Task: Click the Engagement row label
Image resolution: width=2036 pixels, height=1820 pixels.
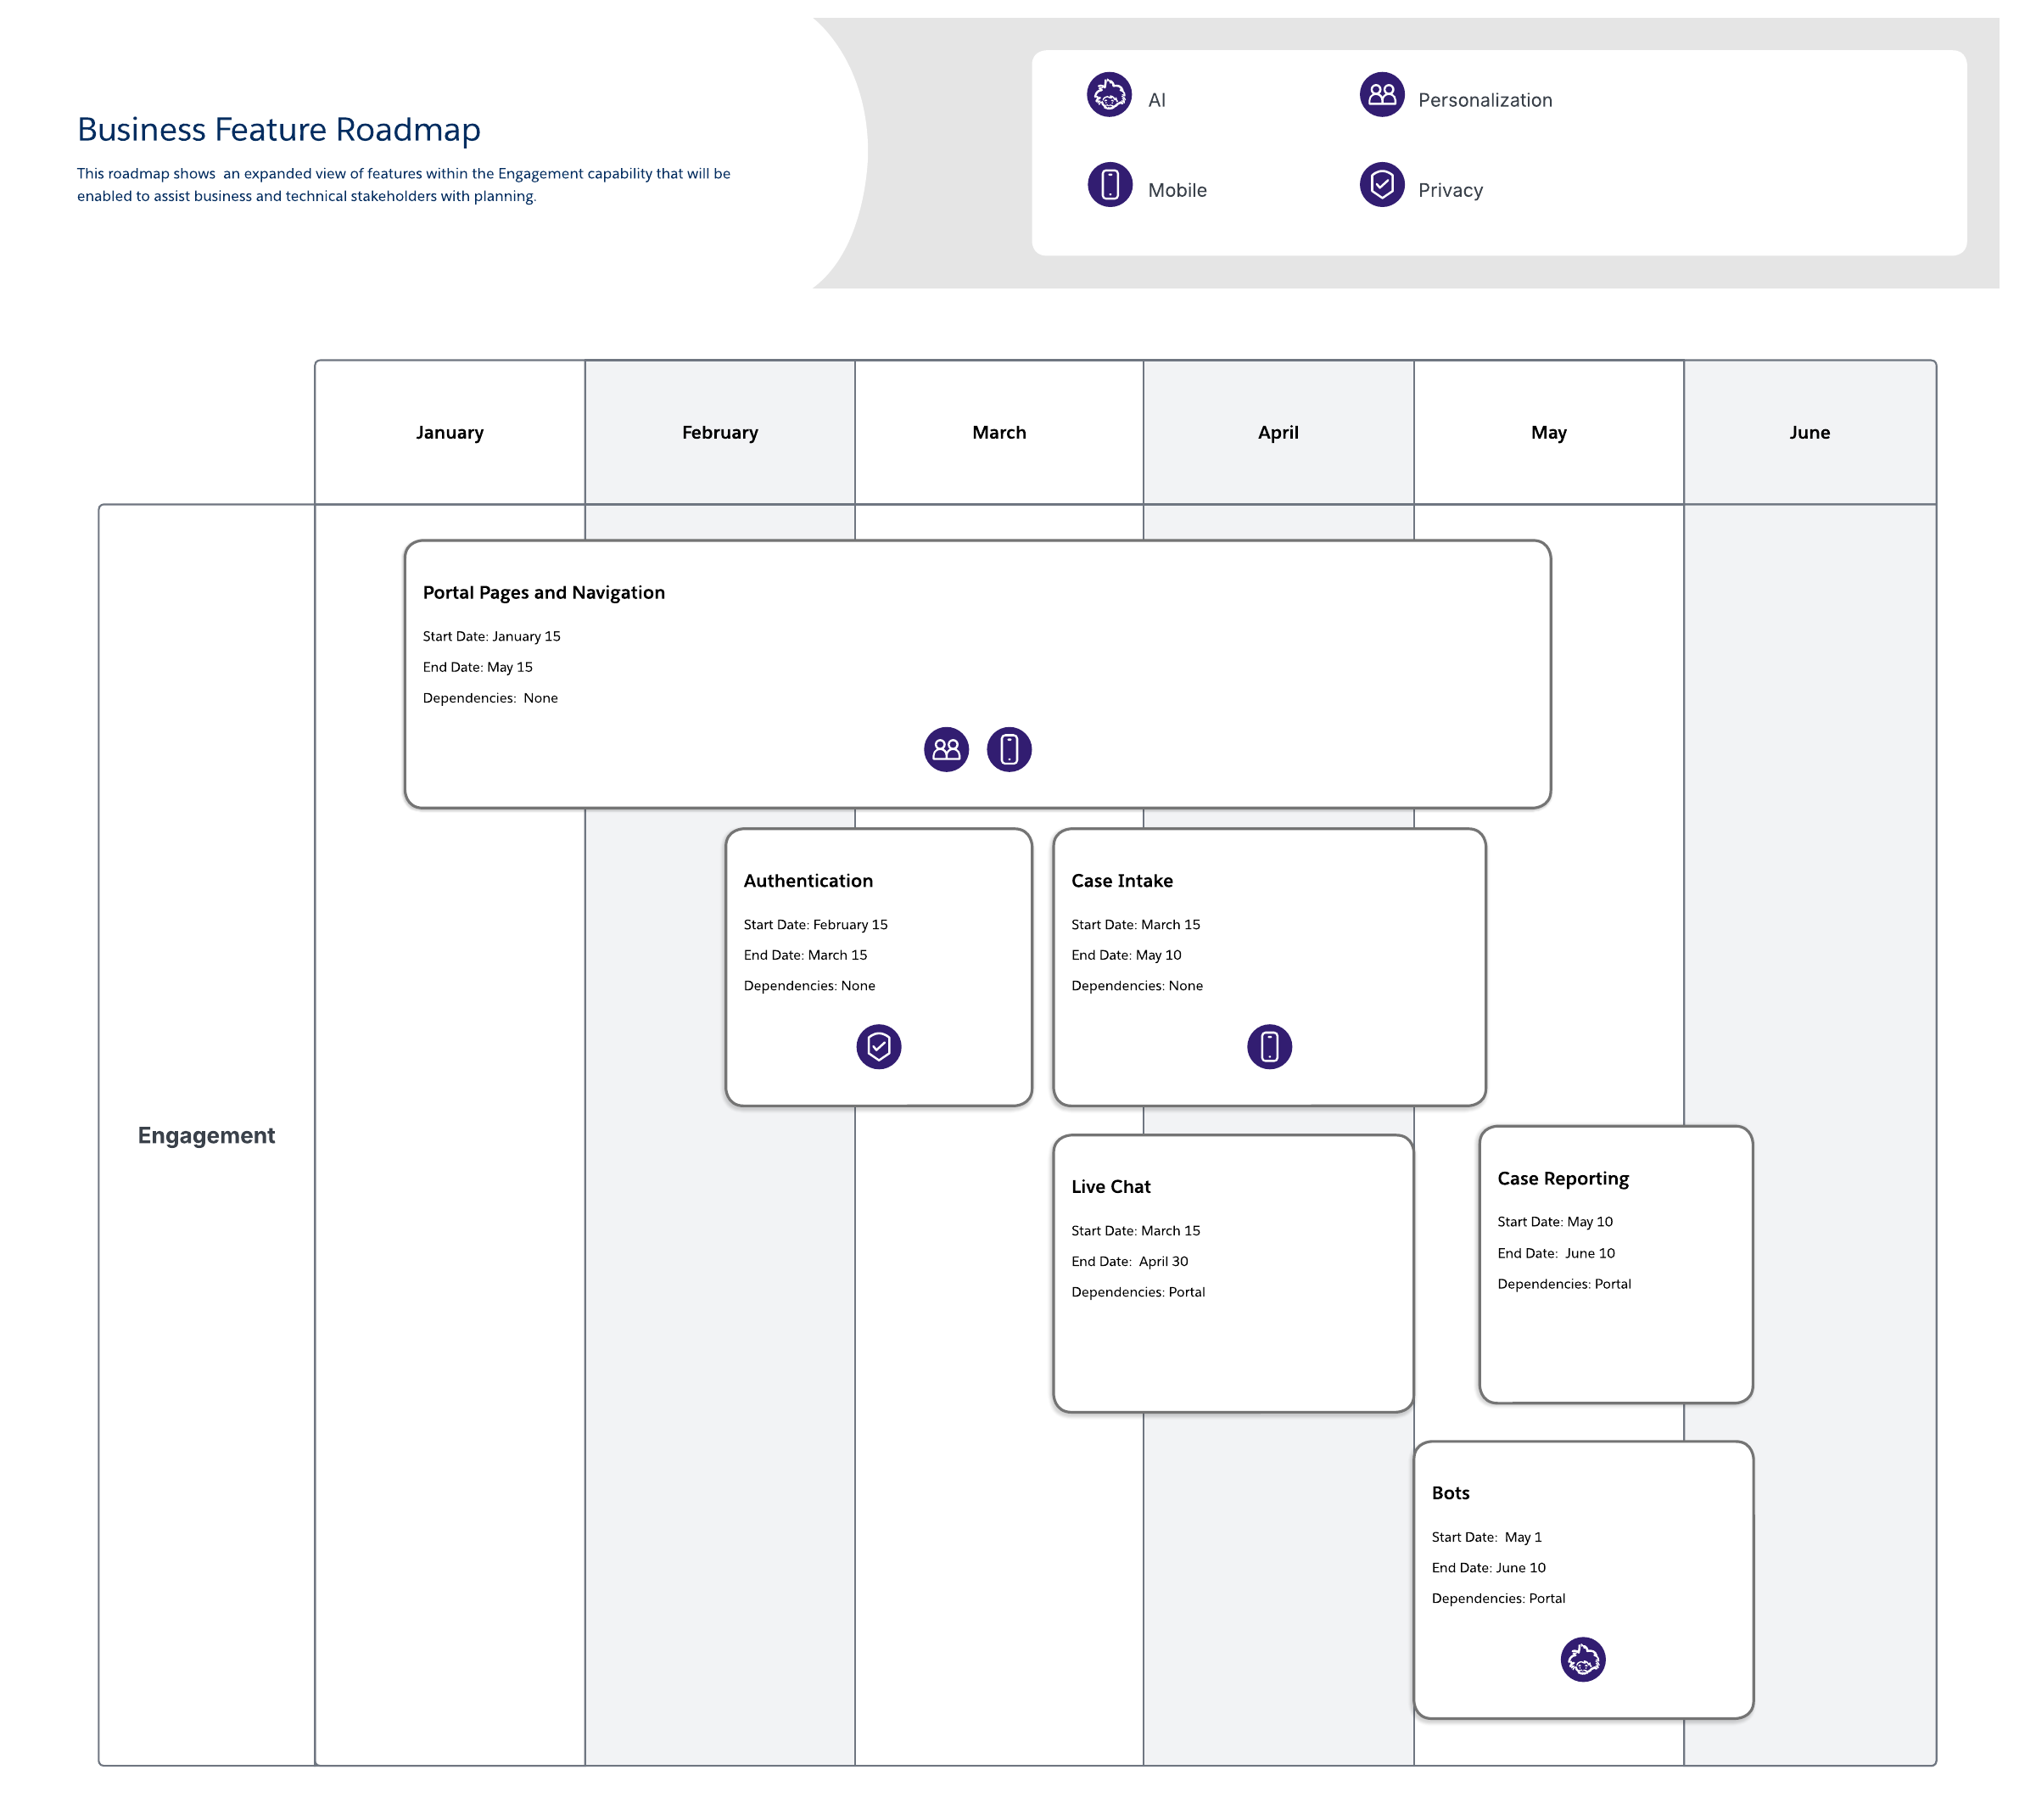Action: point(206,1135)
